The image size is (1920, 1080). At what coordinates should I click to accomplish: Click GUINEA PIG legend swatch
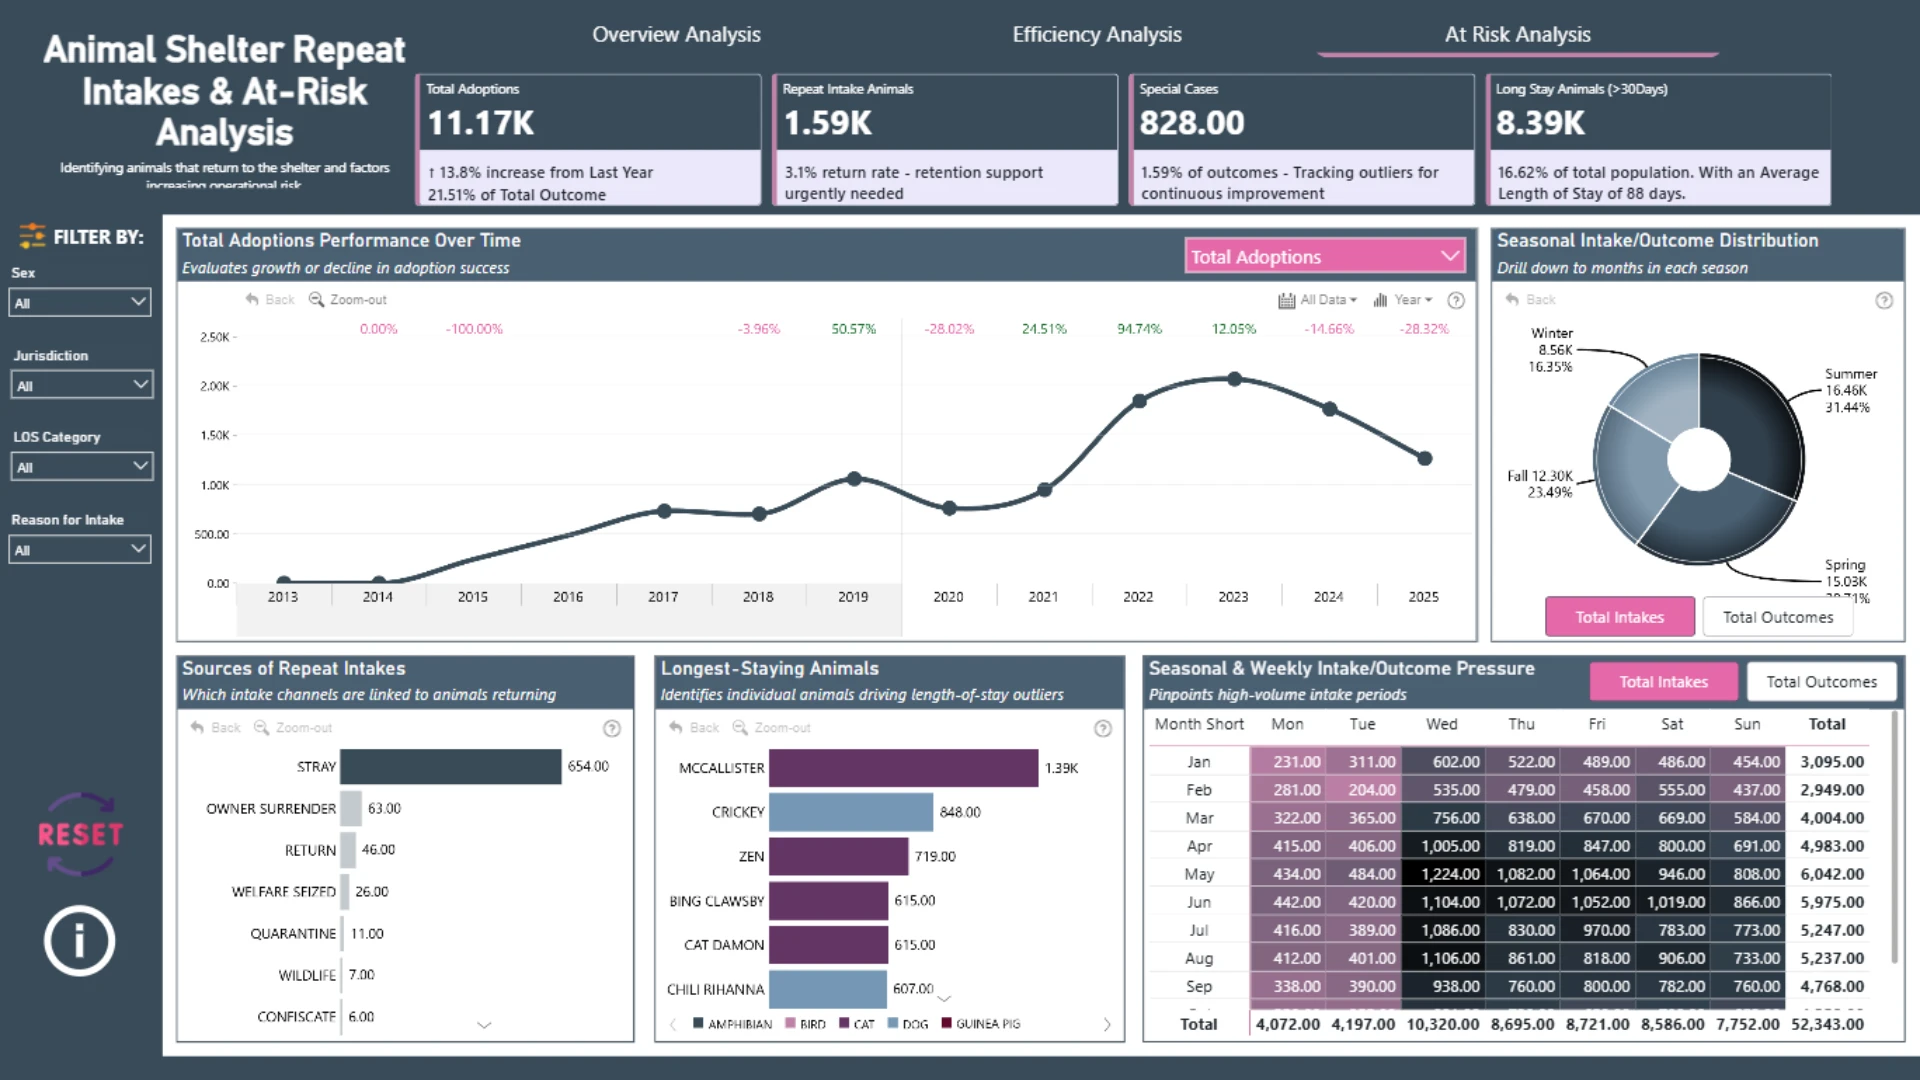click(x=946, y=1024)
